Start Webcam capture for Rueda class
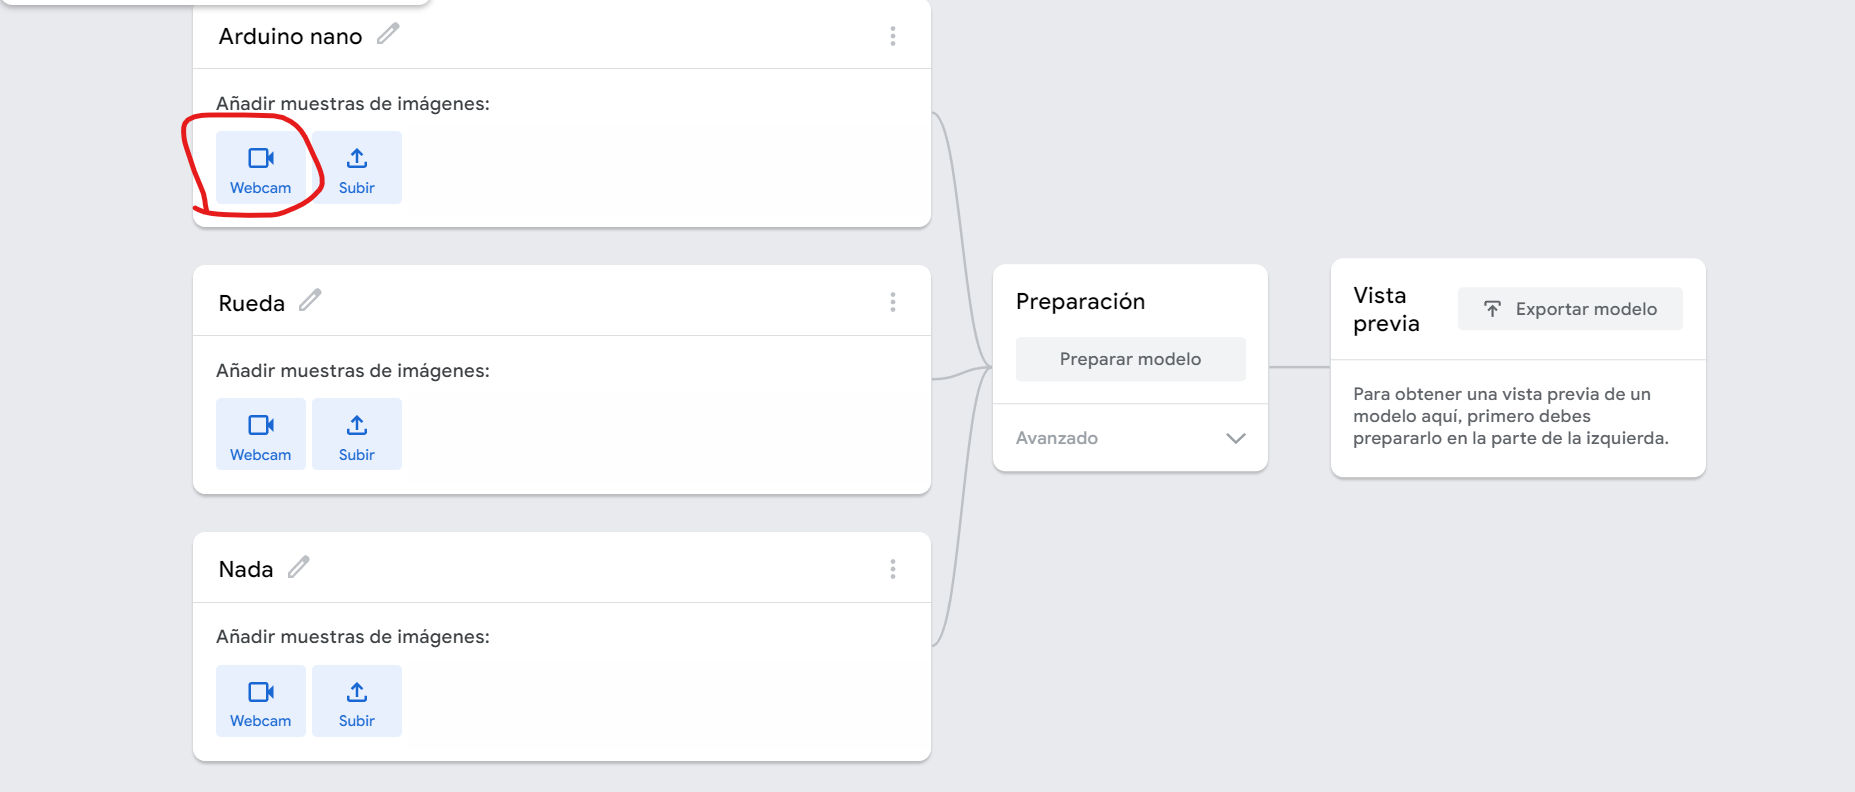This screenshot has height=792, width=1855. coord(261,434)
